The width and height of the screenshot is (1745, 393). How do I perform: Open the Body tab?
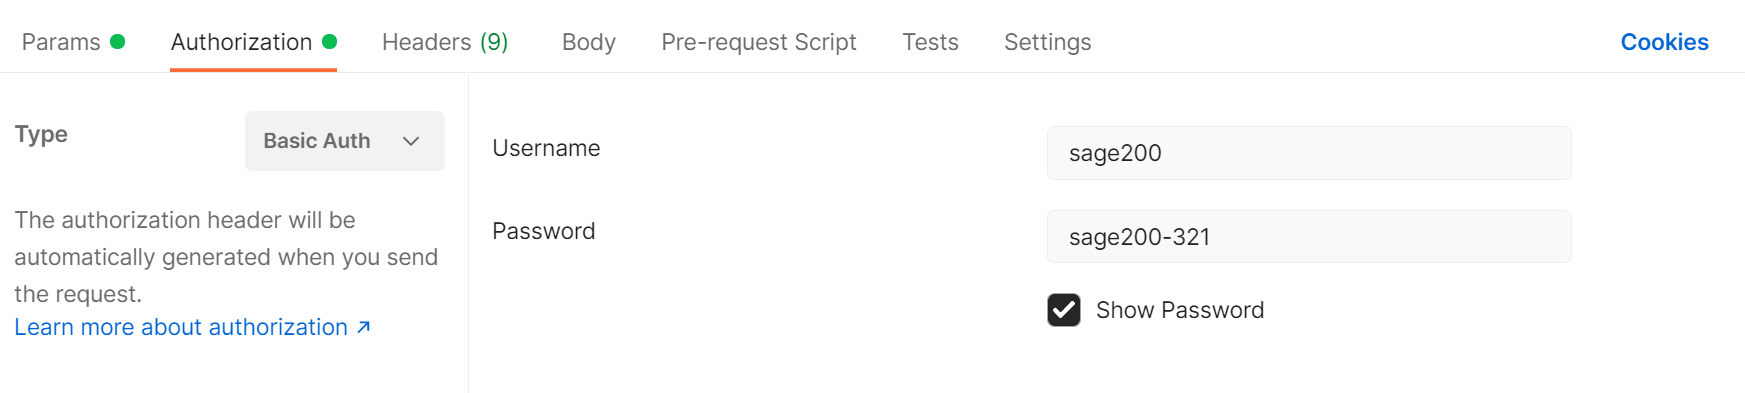pos(589,42)
